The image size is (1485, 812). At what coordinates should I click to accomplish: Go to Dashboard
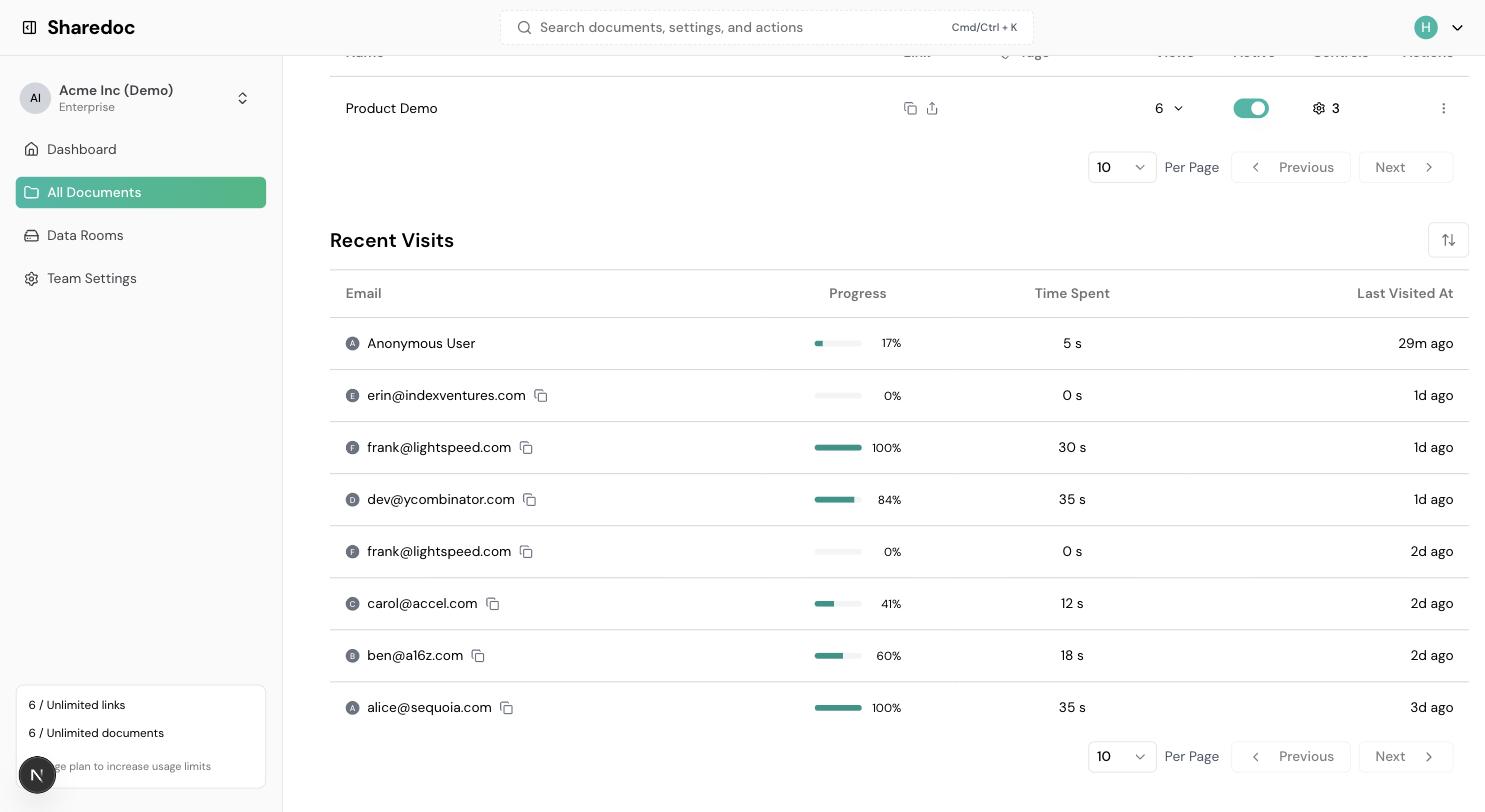[x=141, y=150]
